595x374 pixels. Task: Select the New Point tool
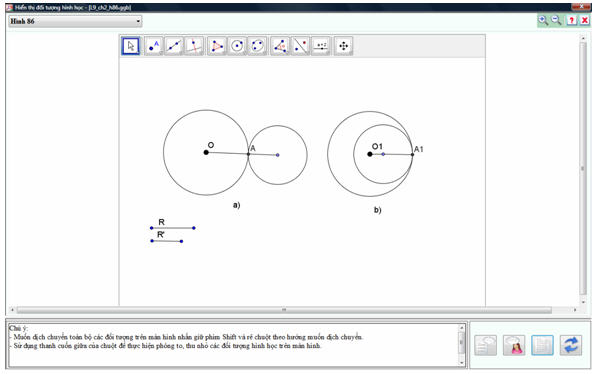pyautogui.click(x=154, y=46)
